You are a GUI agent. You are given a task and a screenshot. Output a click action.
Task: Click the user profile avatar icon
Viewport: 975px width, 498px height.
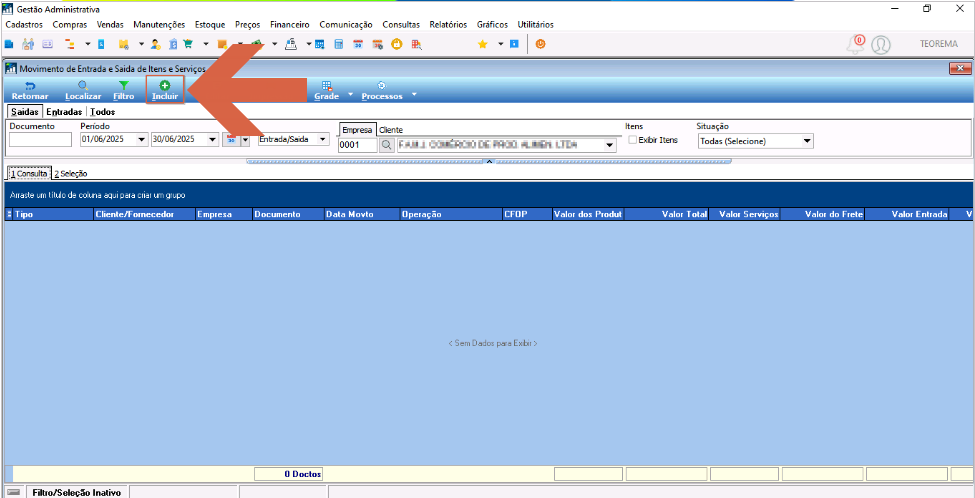881,44
